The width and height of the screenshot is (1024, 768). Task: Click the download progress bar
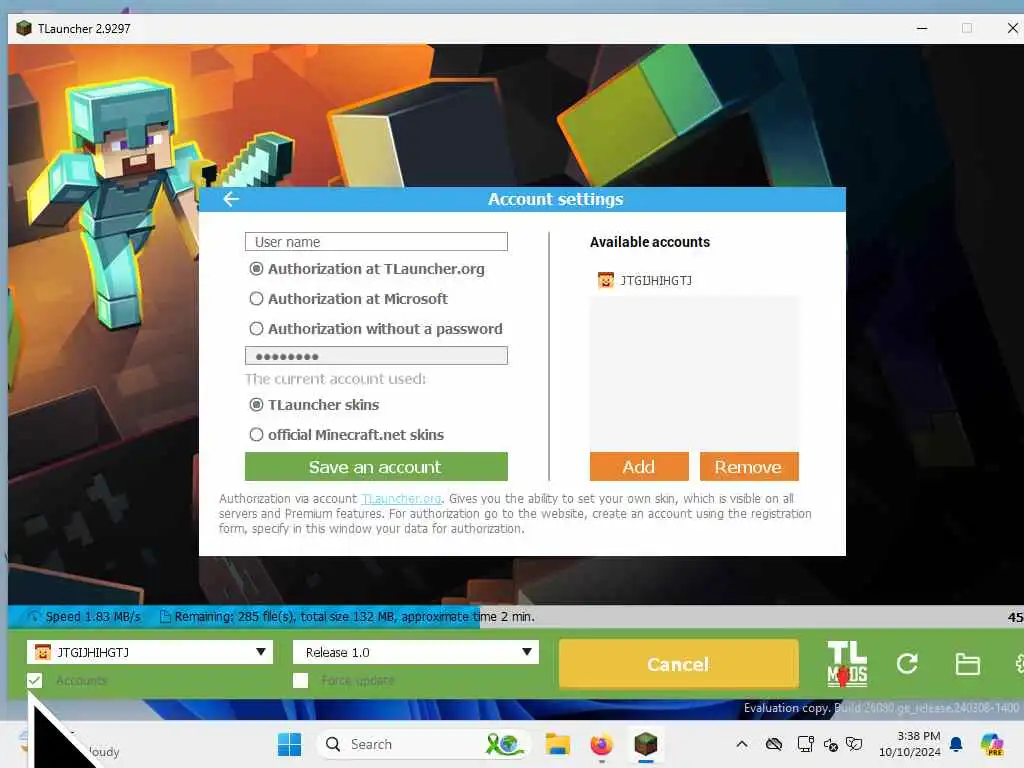coord(516,616)
